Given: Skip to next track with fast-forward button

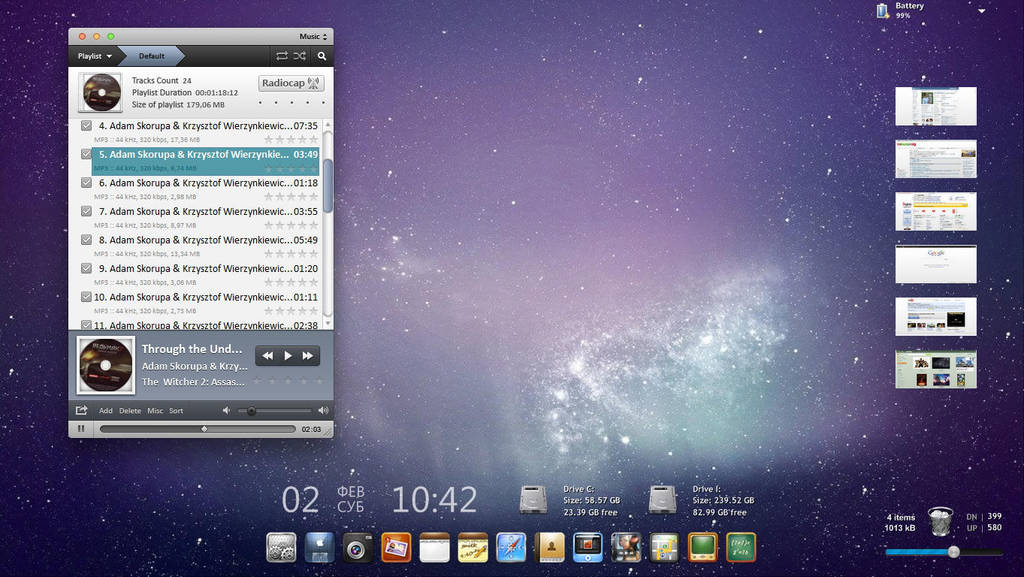Looking at the screenshot, I should [x=308, y=356].
